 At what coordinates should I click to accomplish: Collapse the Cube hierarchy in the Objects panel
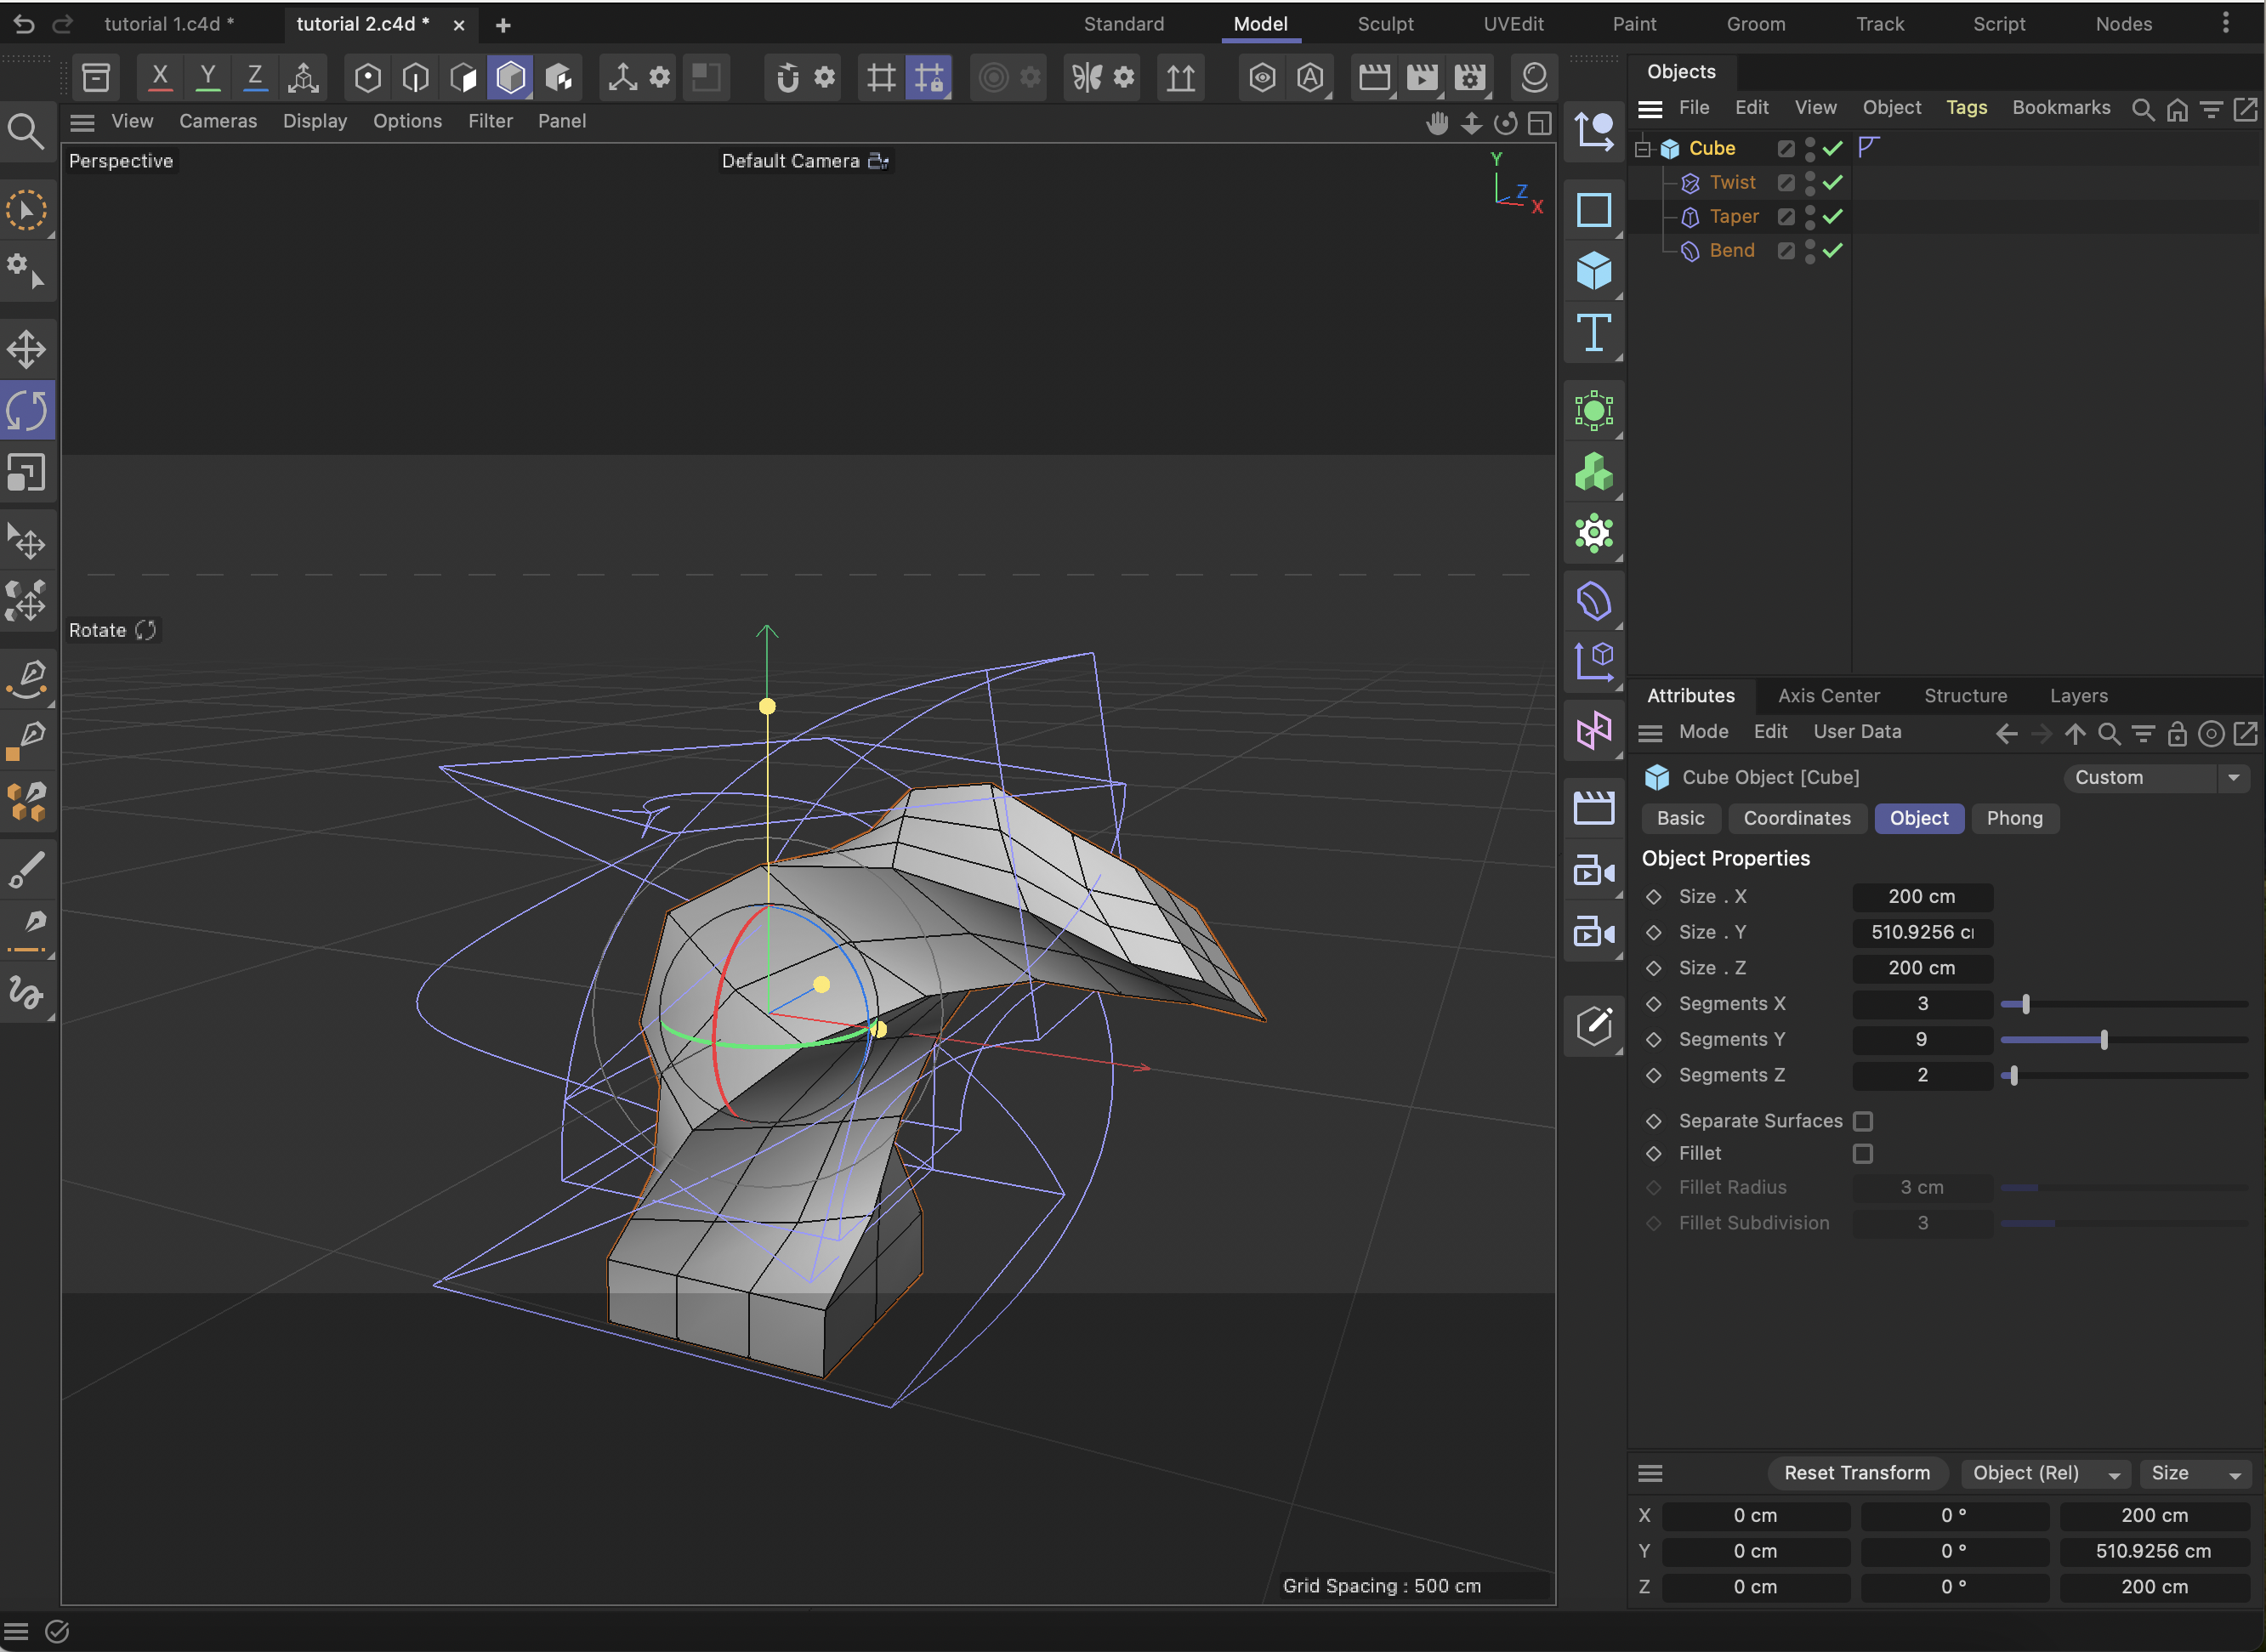[x=1643, y=148]
